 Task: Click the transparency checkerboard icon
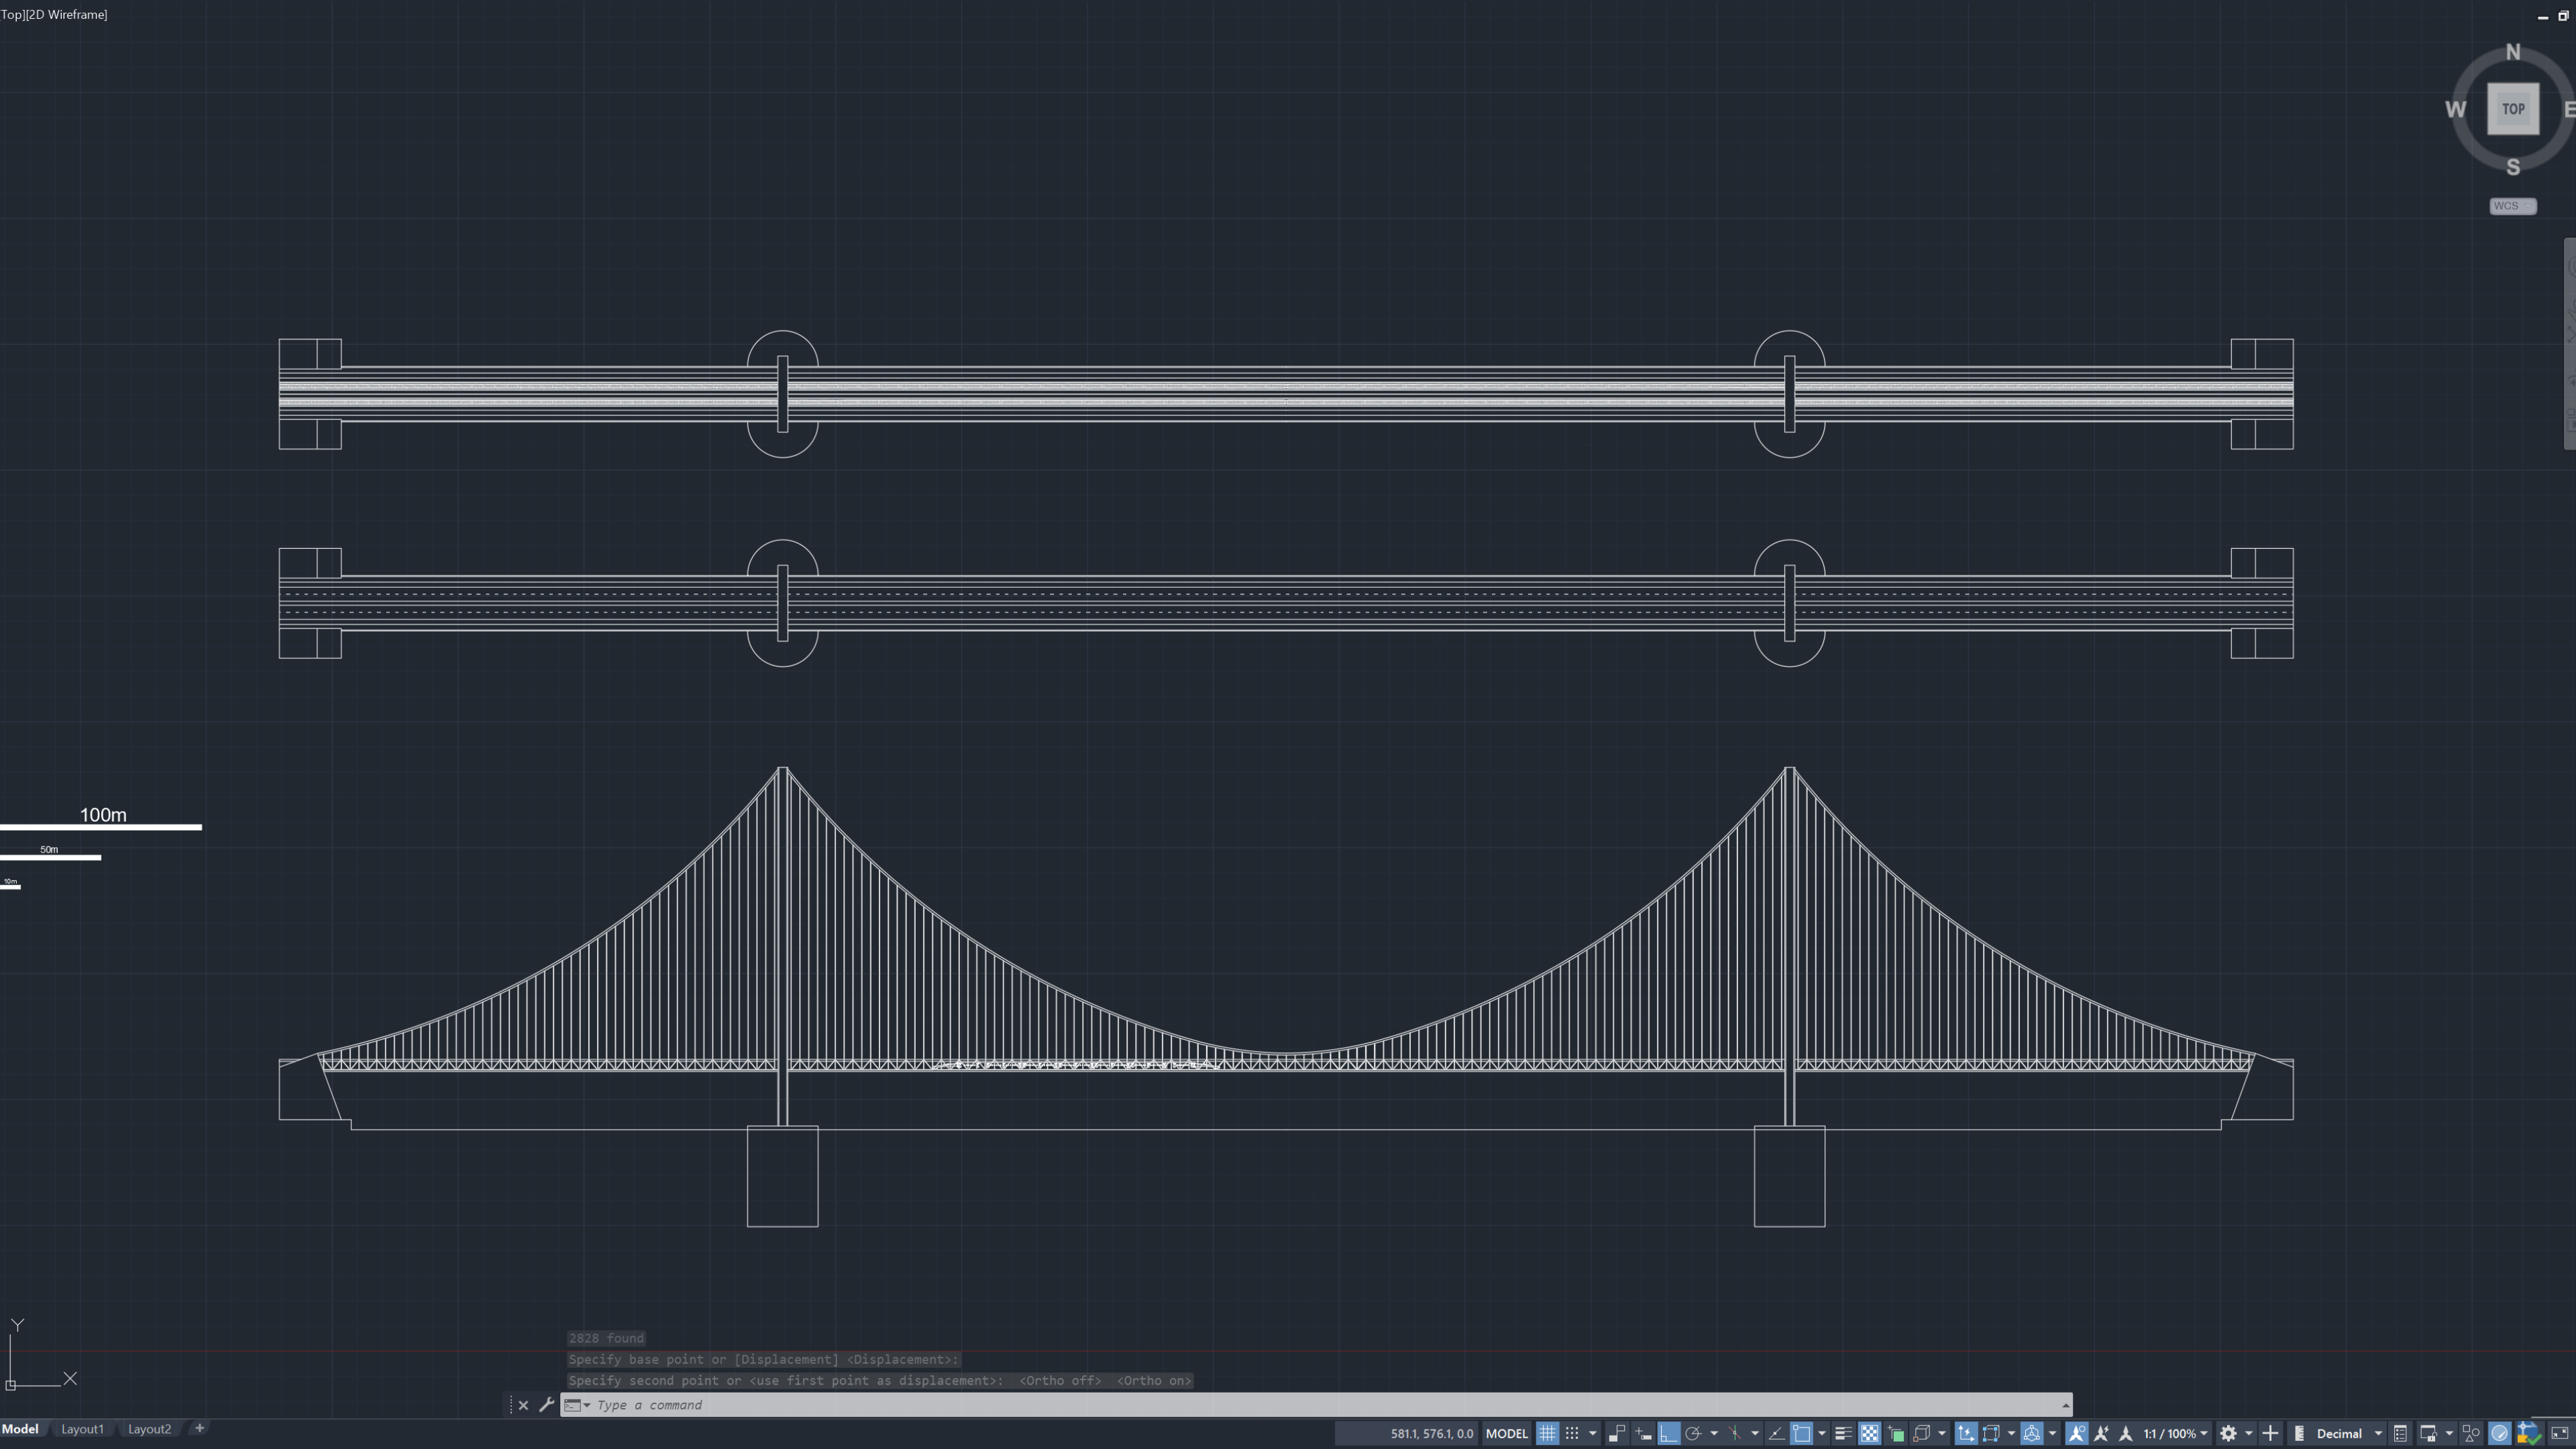point(1869,1433)
